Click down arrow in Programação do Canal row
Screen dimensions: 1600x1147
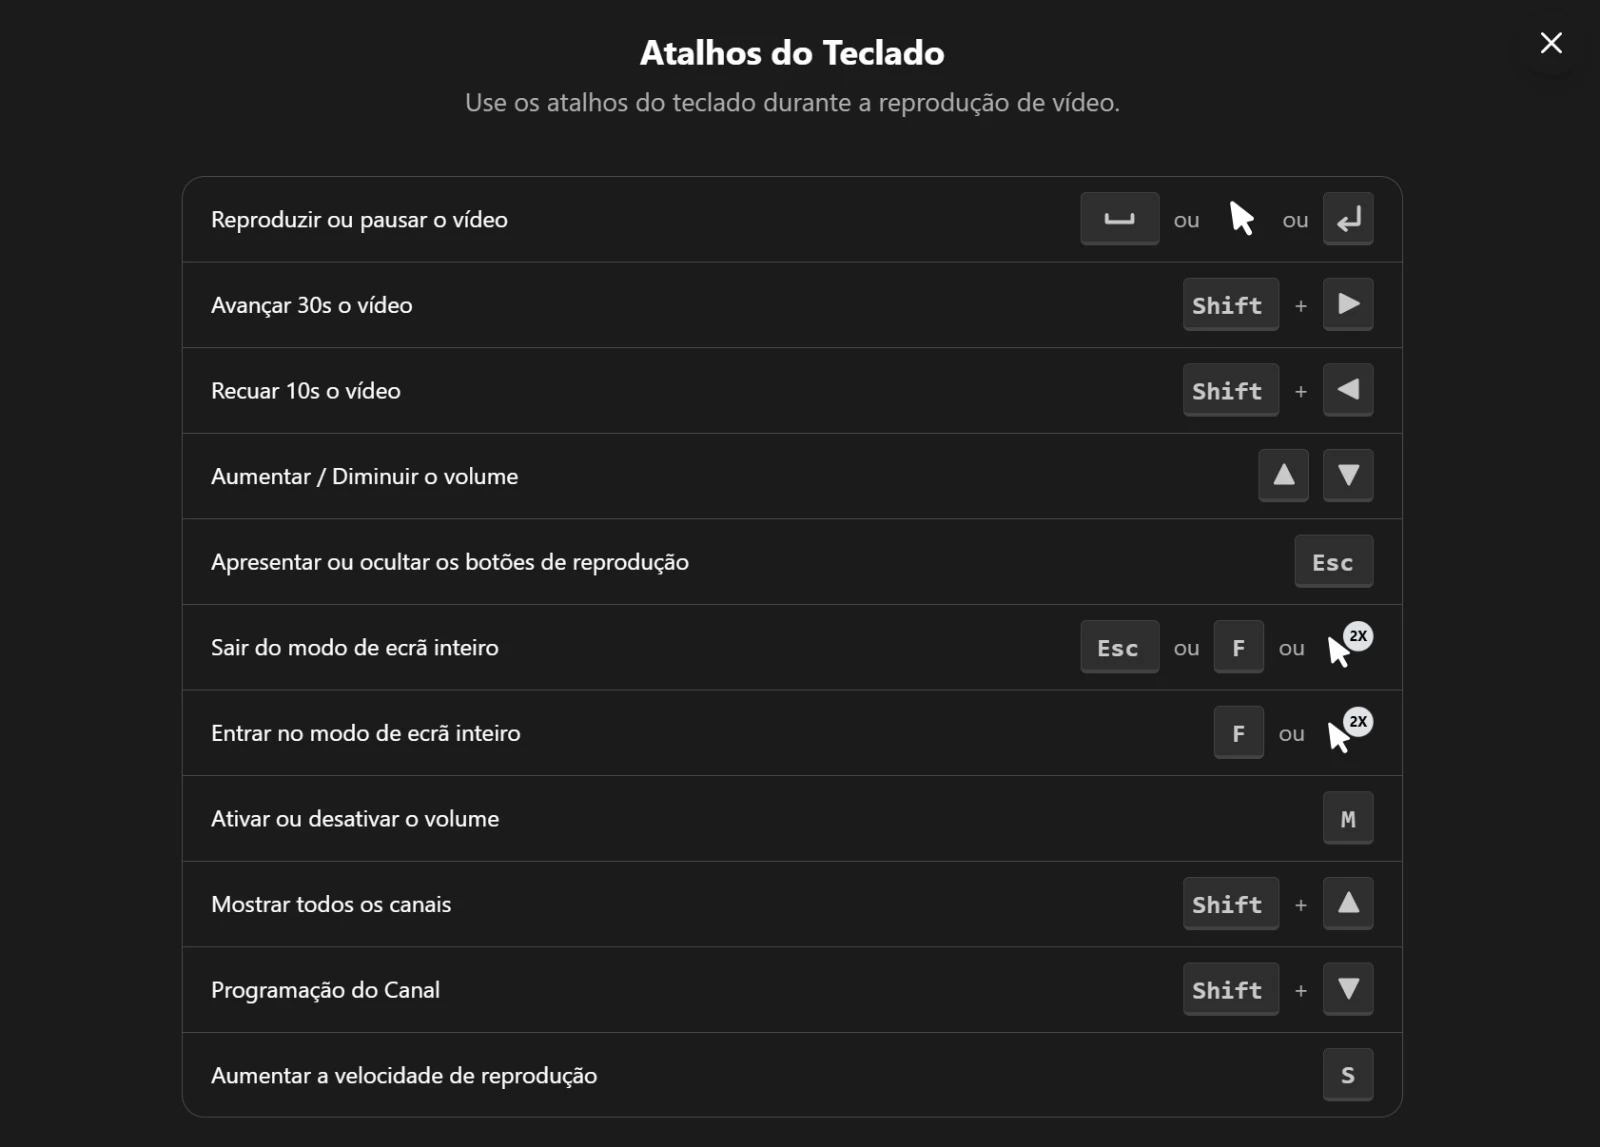coord(1347,989)
